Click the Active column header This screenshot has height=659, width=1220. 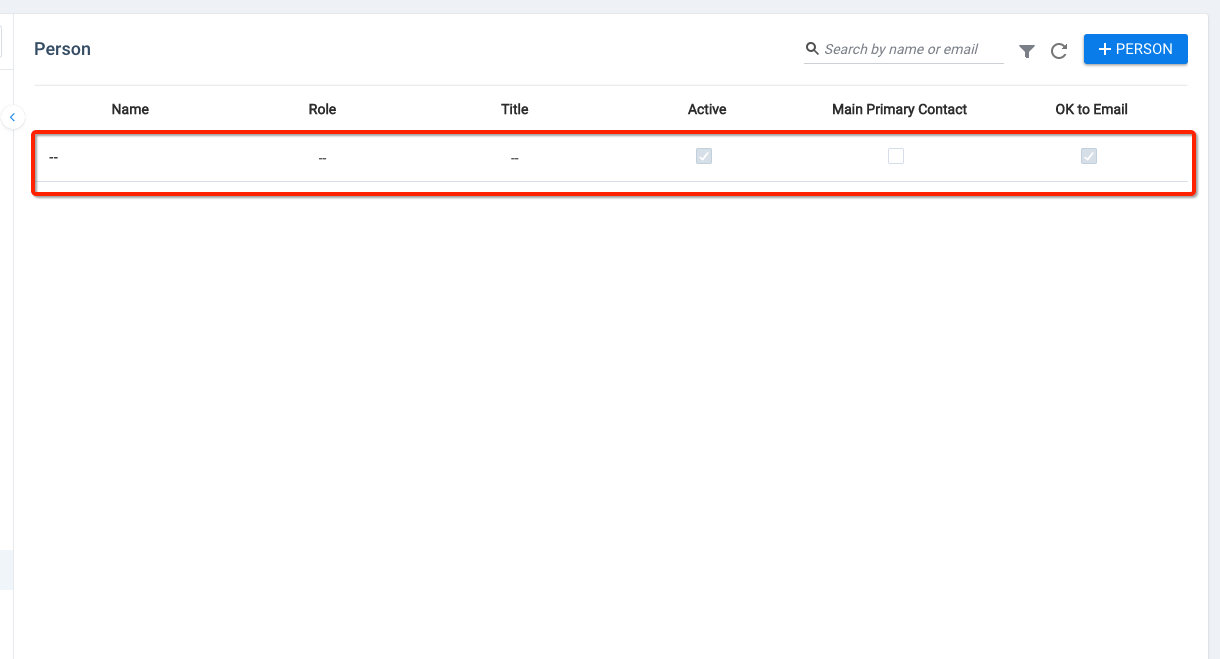[x=707, y=109]
